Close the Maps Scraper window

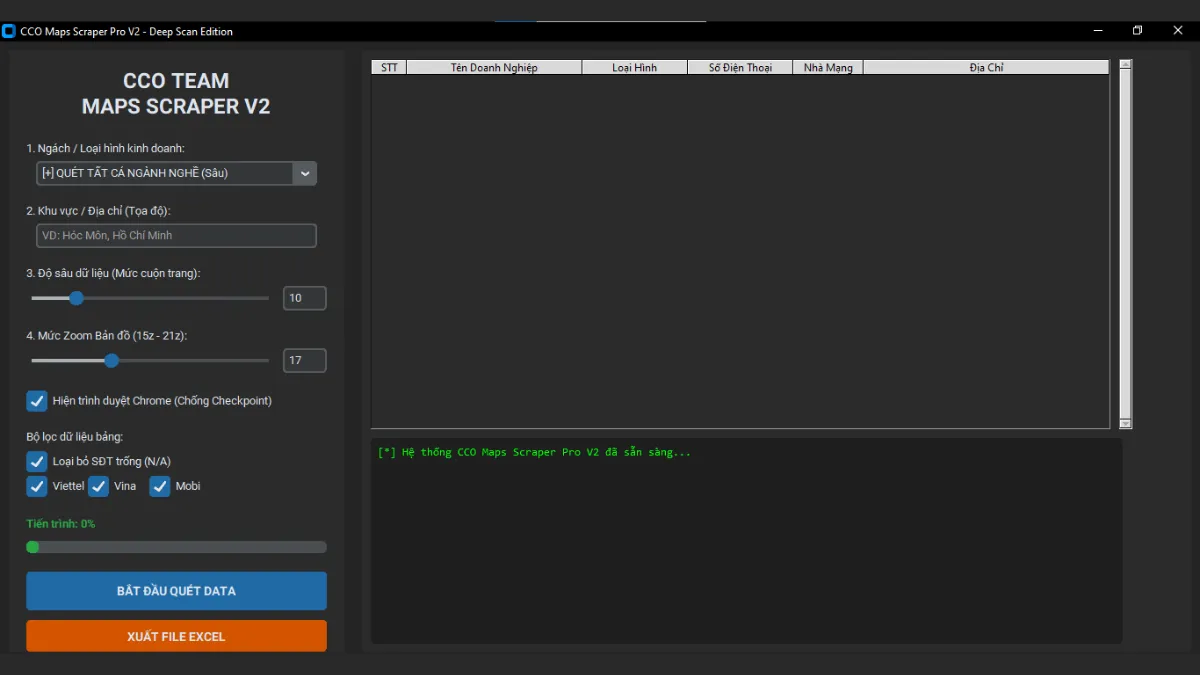click(1178, 31)
